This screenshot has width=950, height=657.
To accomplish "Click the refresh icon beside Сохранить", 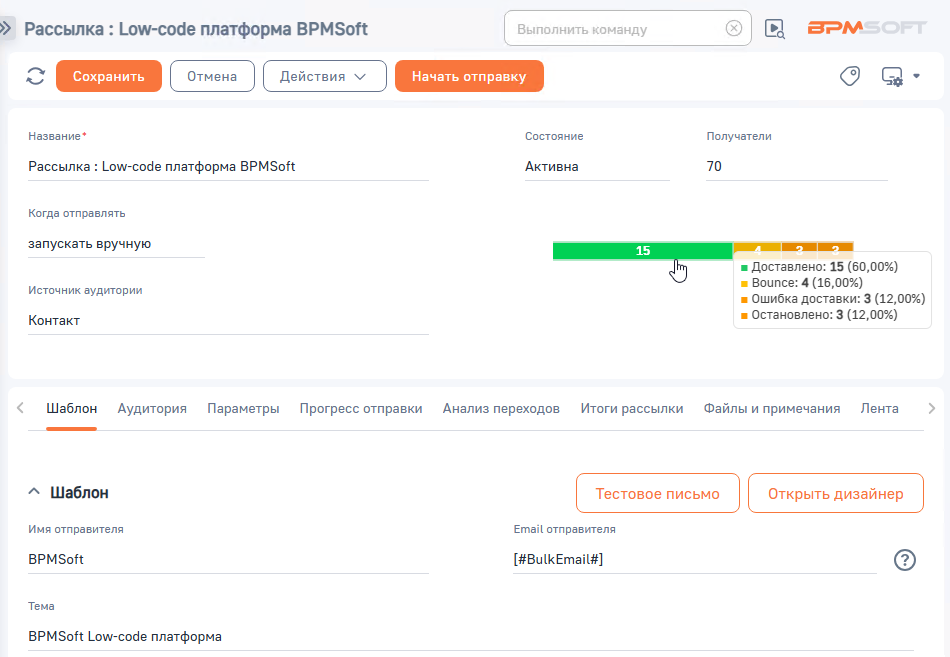I will coord(36,76).
